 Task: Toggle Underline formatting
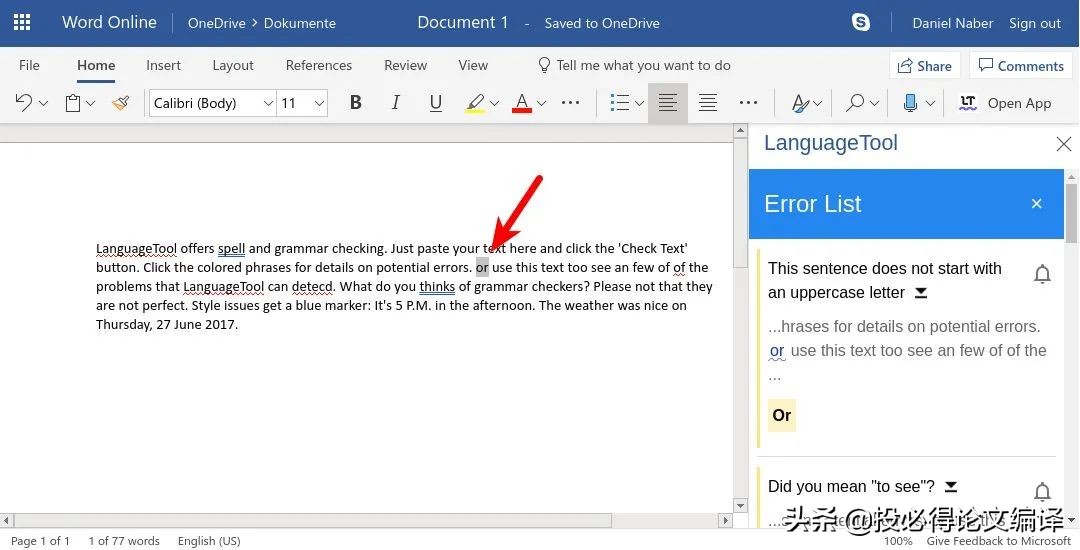click(x=435, y=103)
